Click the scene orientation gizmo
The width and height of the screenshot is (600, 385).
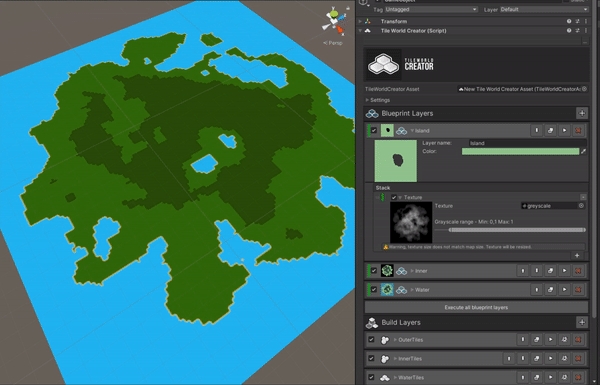pyautogui.click(x=334, y=20)
